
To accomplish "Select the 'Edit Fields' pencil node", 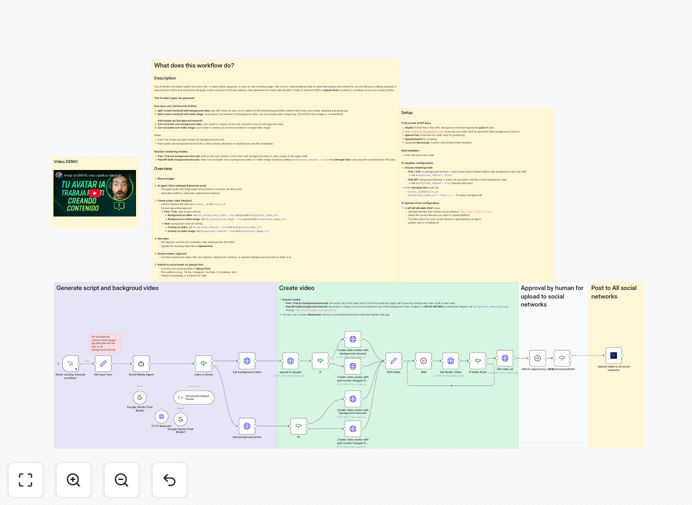I will (x=393, y=361).
